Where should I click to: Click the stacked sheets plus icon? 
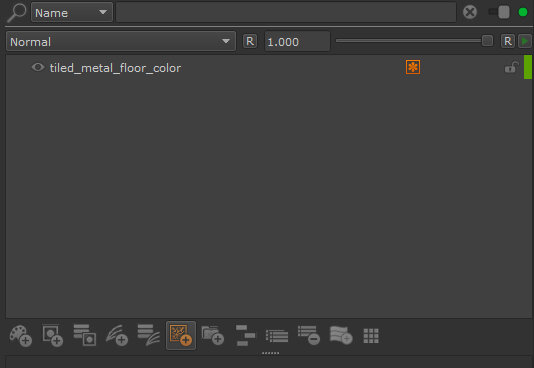(x=341, y=335)
